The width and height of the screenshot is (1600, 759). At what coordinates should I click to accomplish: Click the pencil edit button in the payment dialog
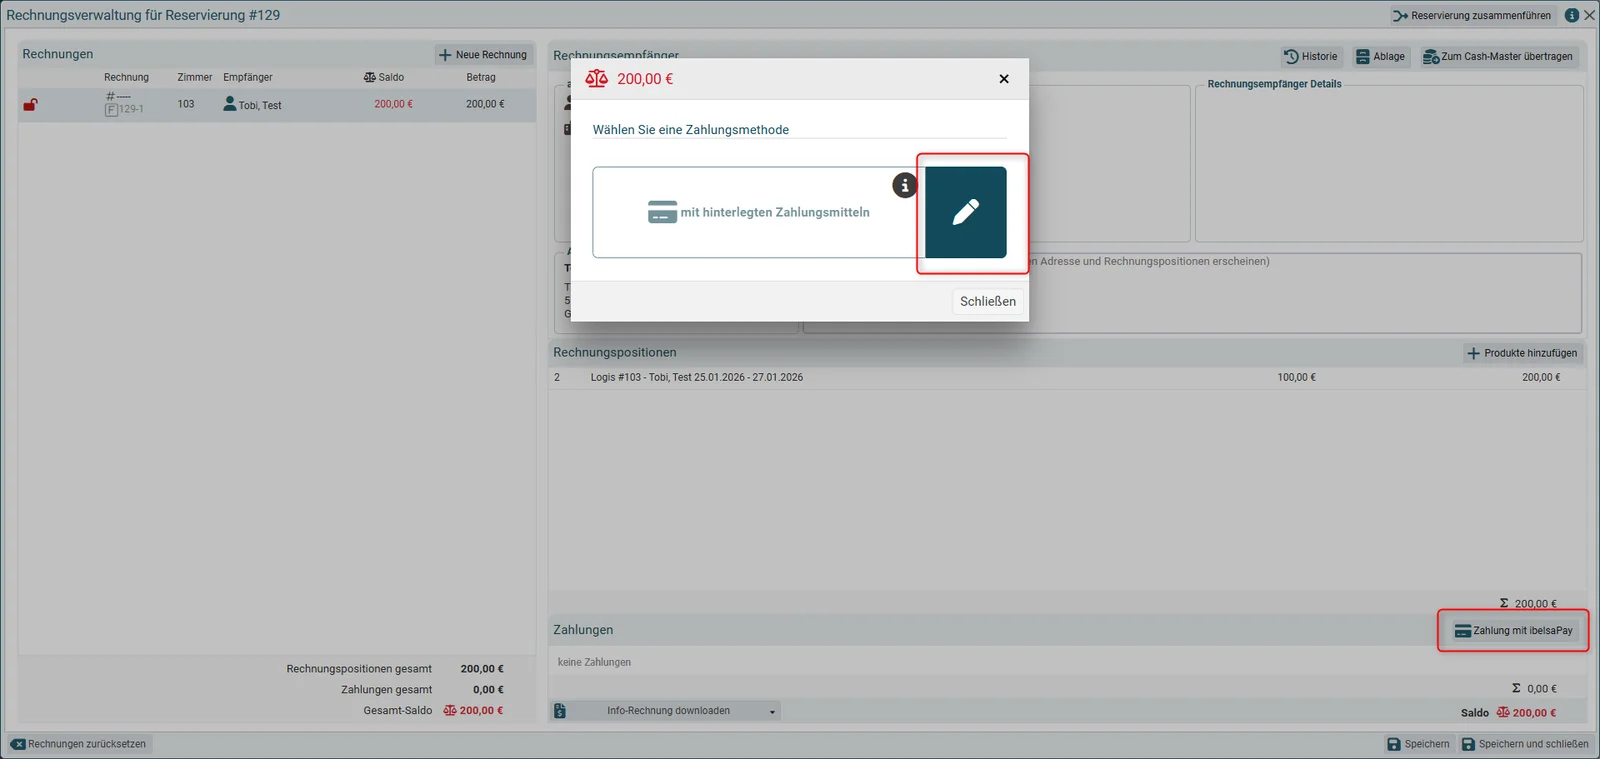click(965, 212)
